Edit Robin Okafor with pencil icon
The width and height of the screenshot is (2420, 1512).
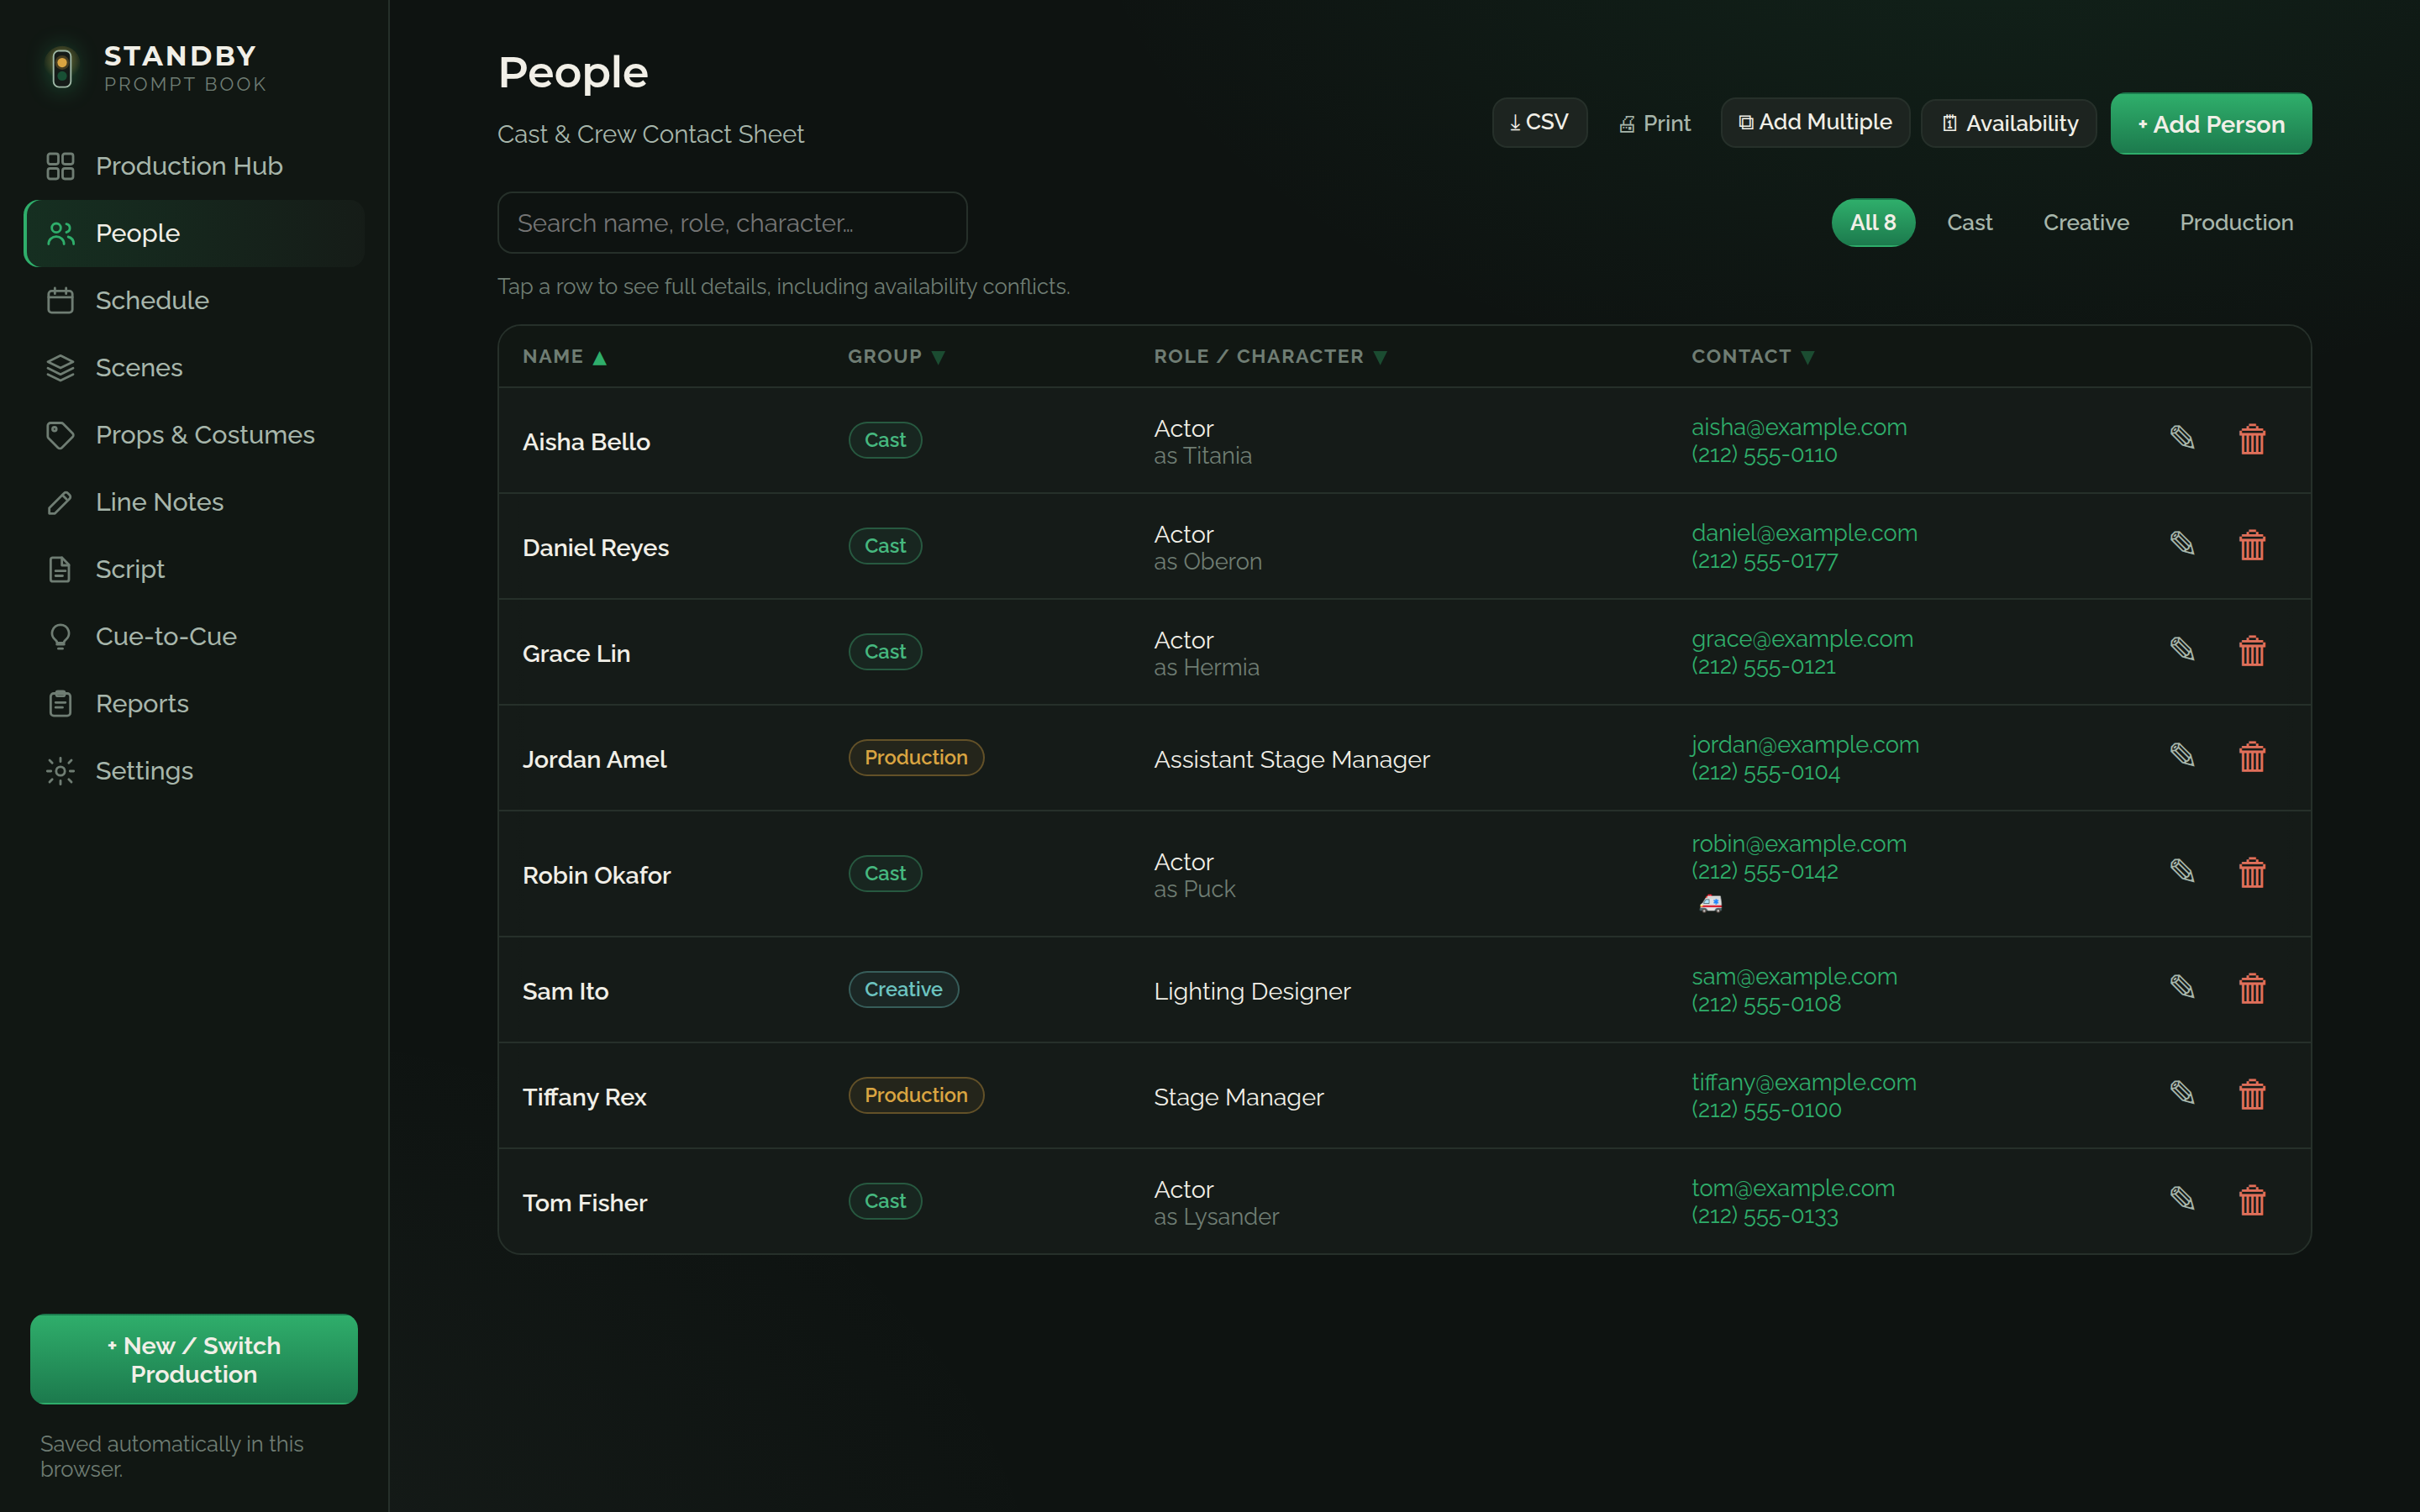[2182, 872]
